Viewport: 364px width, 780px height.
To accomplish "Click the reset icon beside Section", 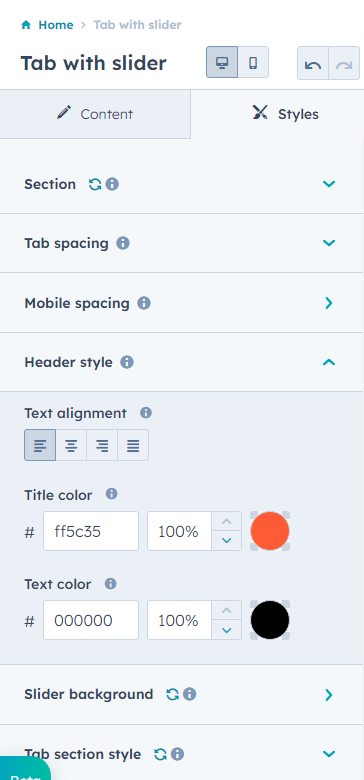I will point(94,185).
